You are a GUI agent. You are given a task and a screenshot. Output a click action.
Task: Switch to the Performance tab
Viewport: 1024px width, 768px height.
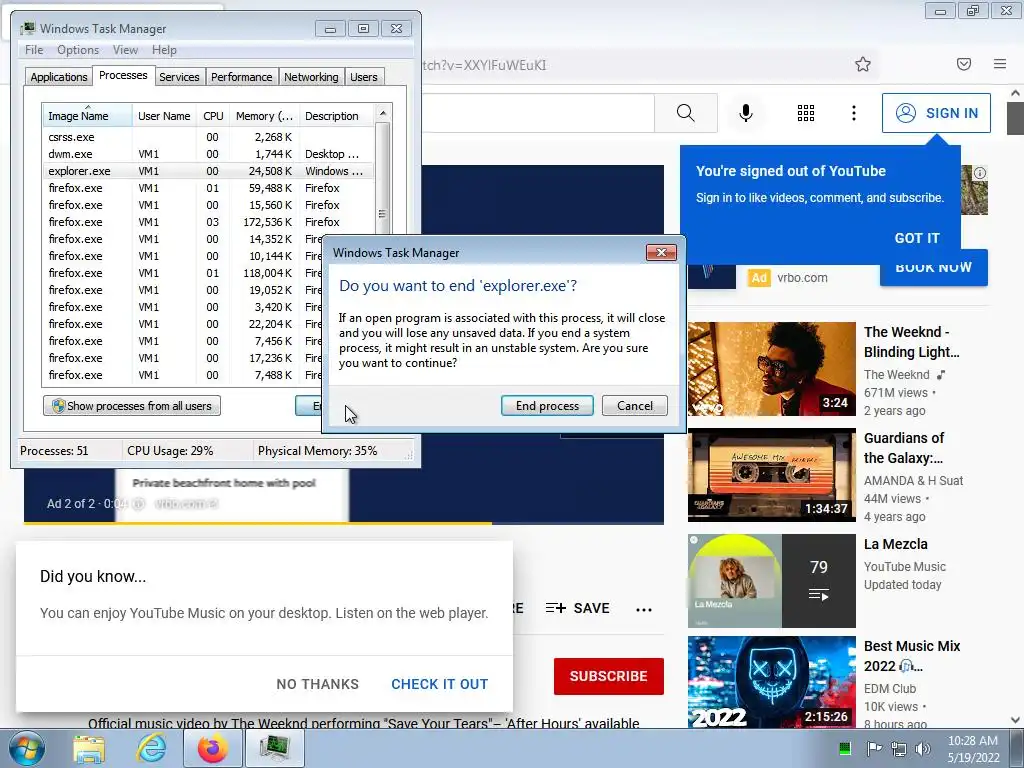(x=241, y=77)
